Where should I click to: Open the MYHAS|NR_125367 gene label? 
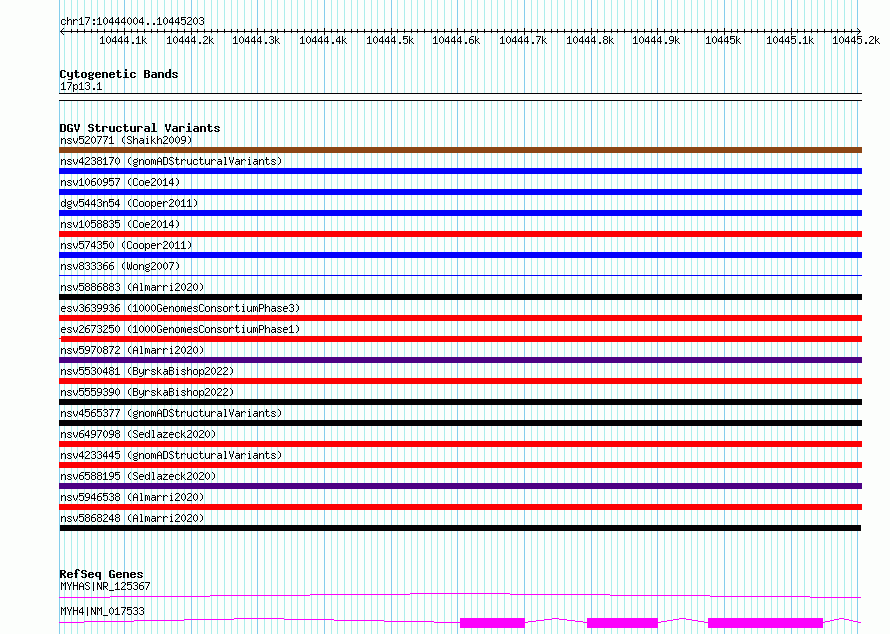point(105,586)
